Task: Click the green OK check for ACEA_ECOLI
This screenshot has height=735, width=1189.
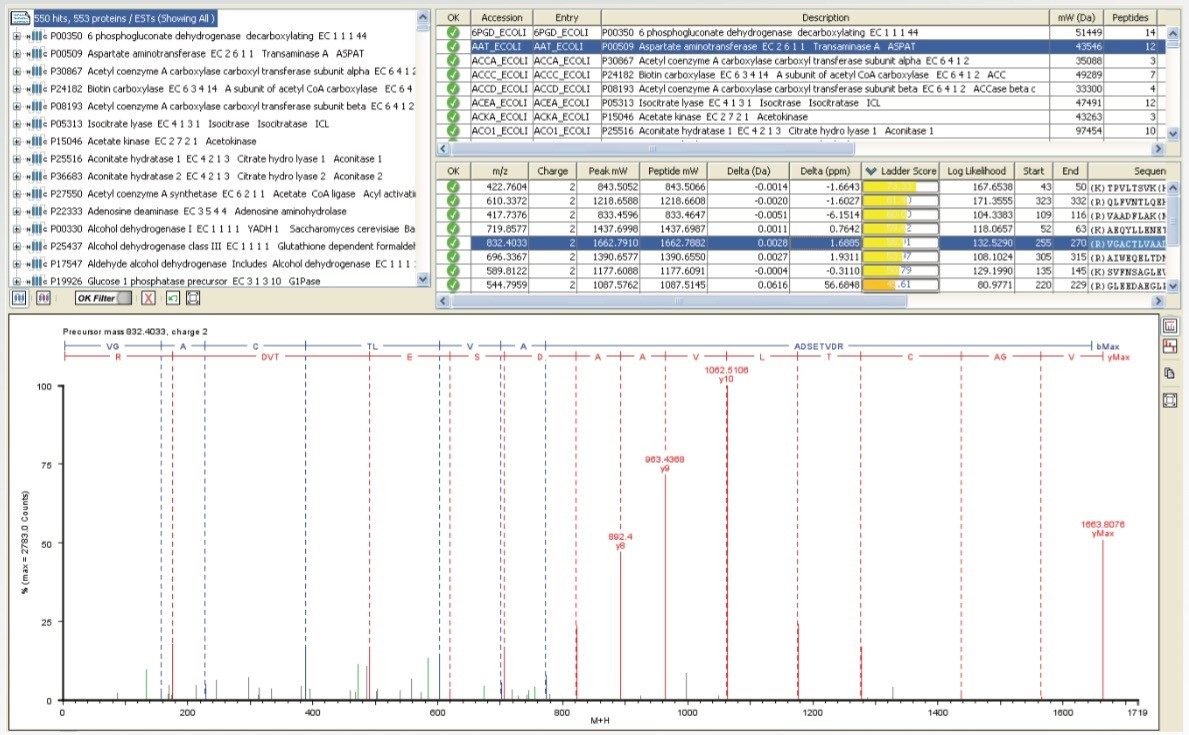Action: (453, 102)
